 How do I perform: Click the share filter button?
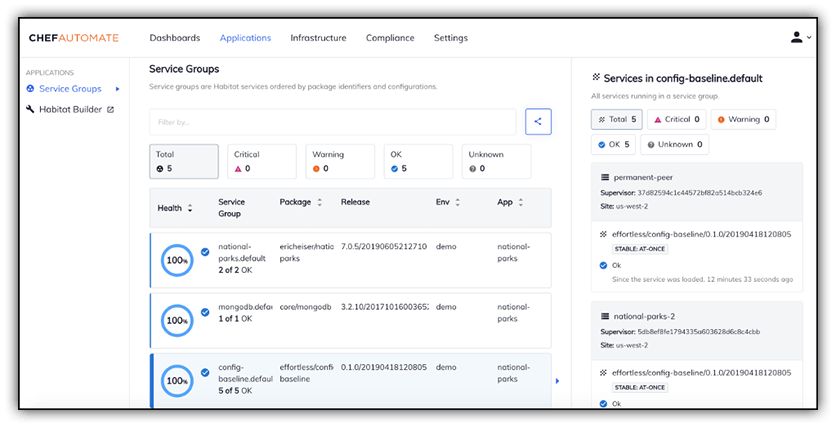[538, 121]
